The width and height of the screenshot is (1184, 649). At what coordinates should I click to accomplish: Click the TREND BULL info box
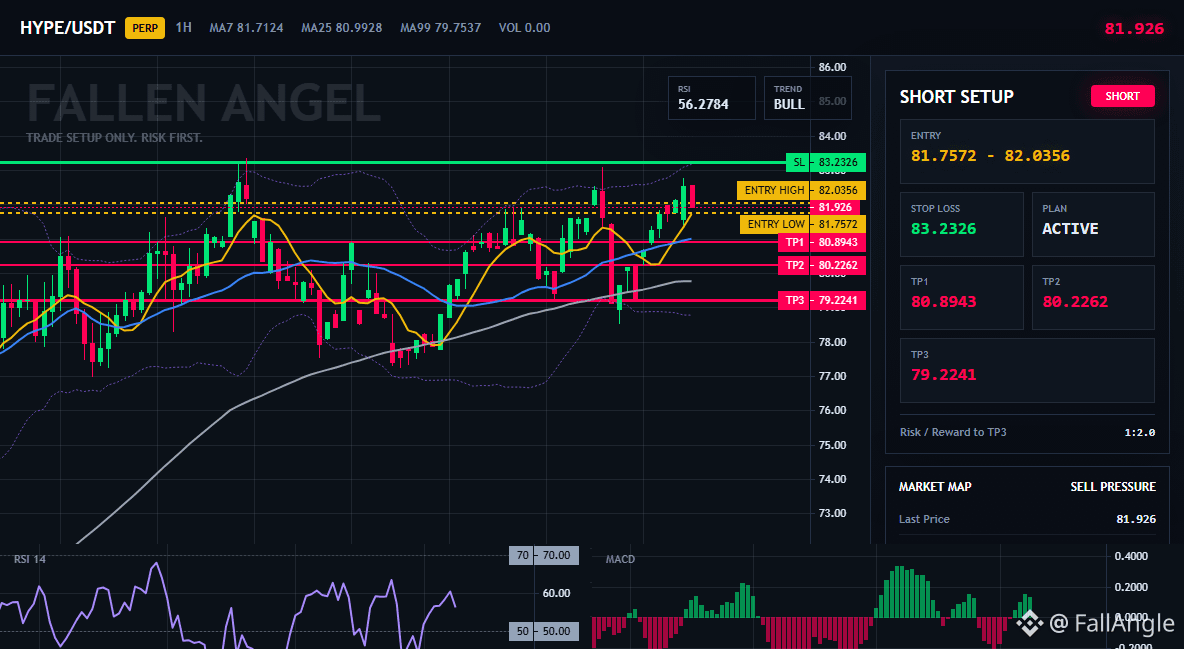coord(807,97)
